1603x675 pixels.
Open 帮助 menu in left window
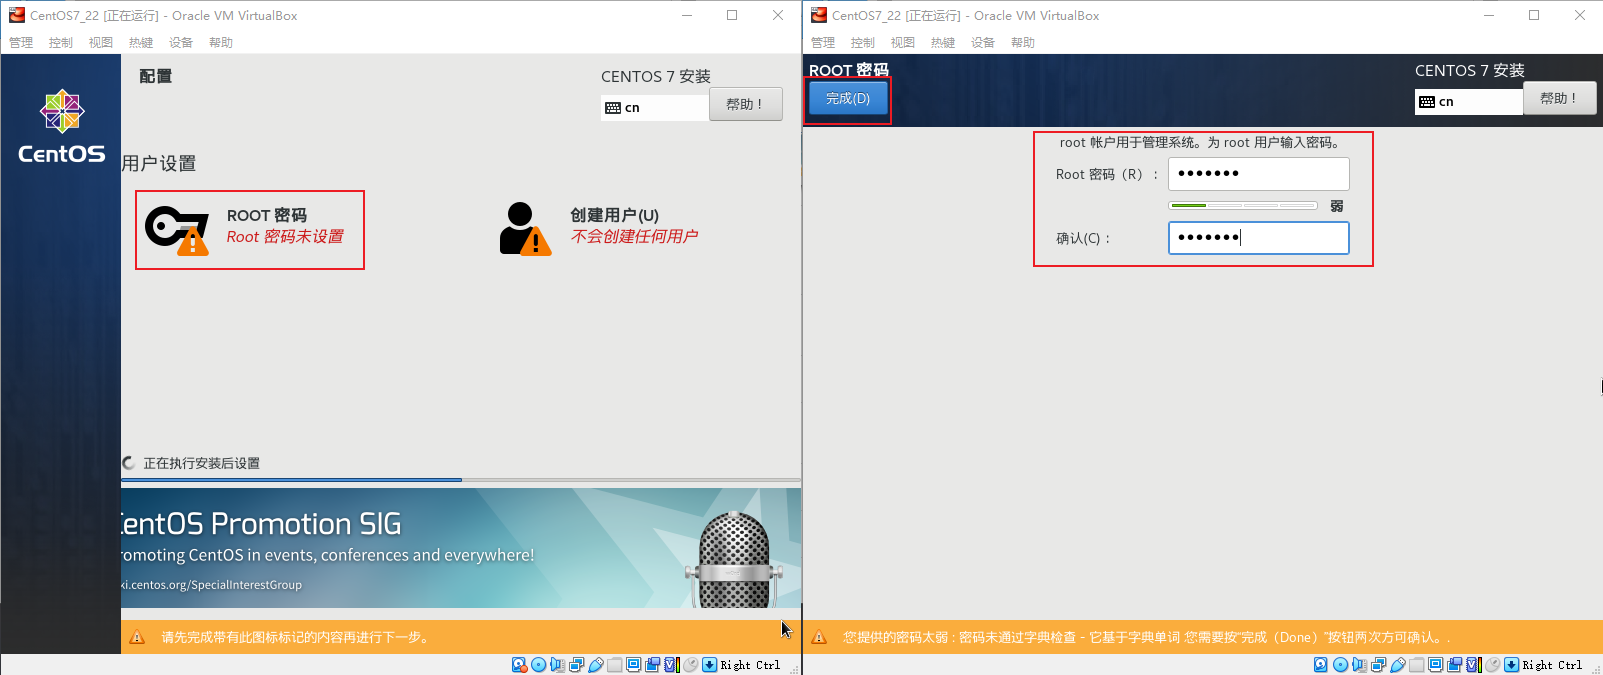221,43
